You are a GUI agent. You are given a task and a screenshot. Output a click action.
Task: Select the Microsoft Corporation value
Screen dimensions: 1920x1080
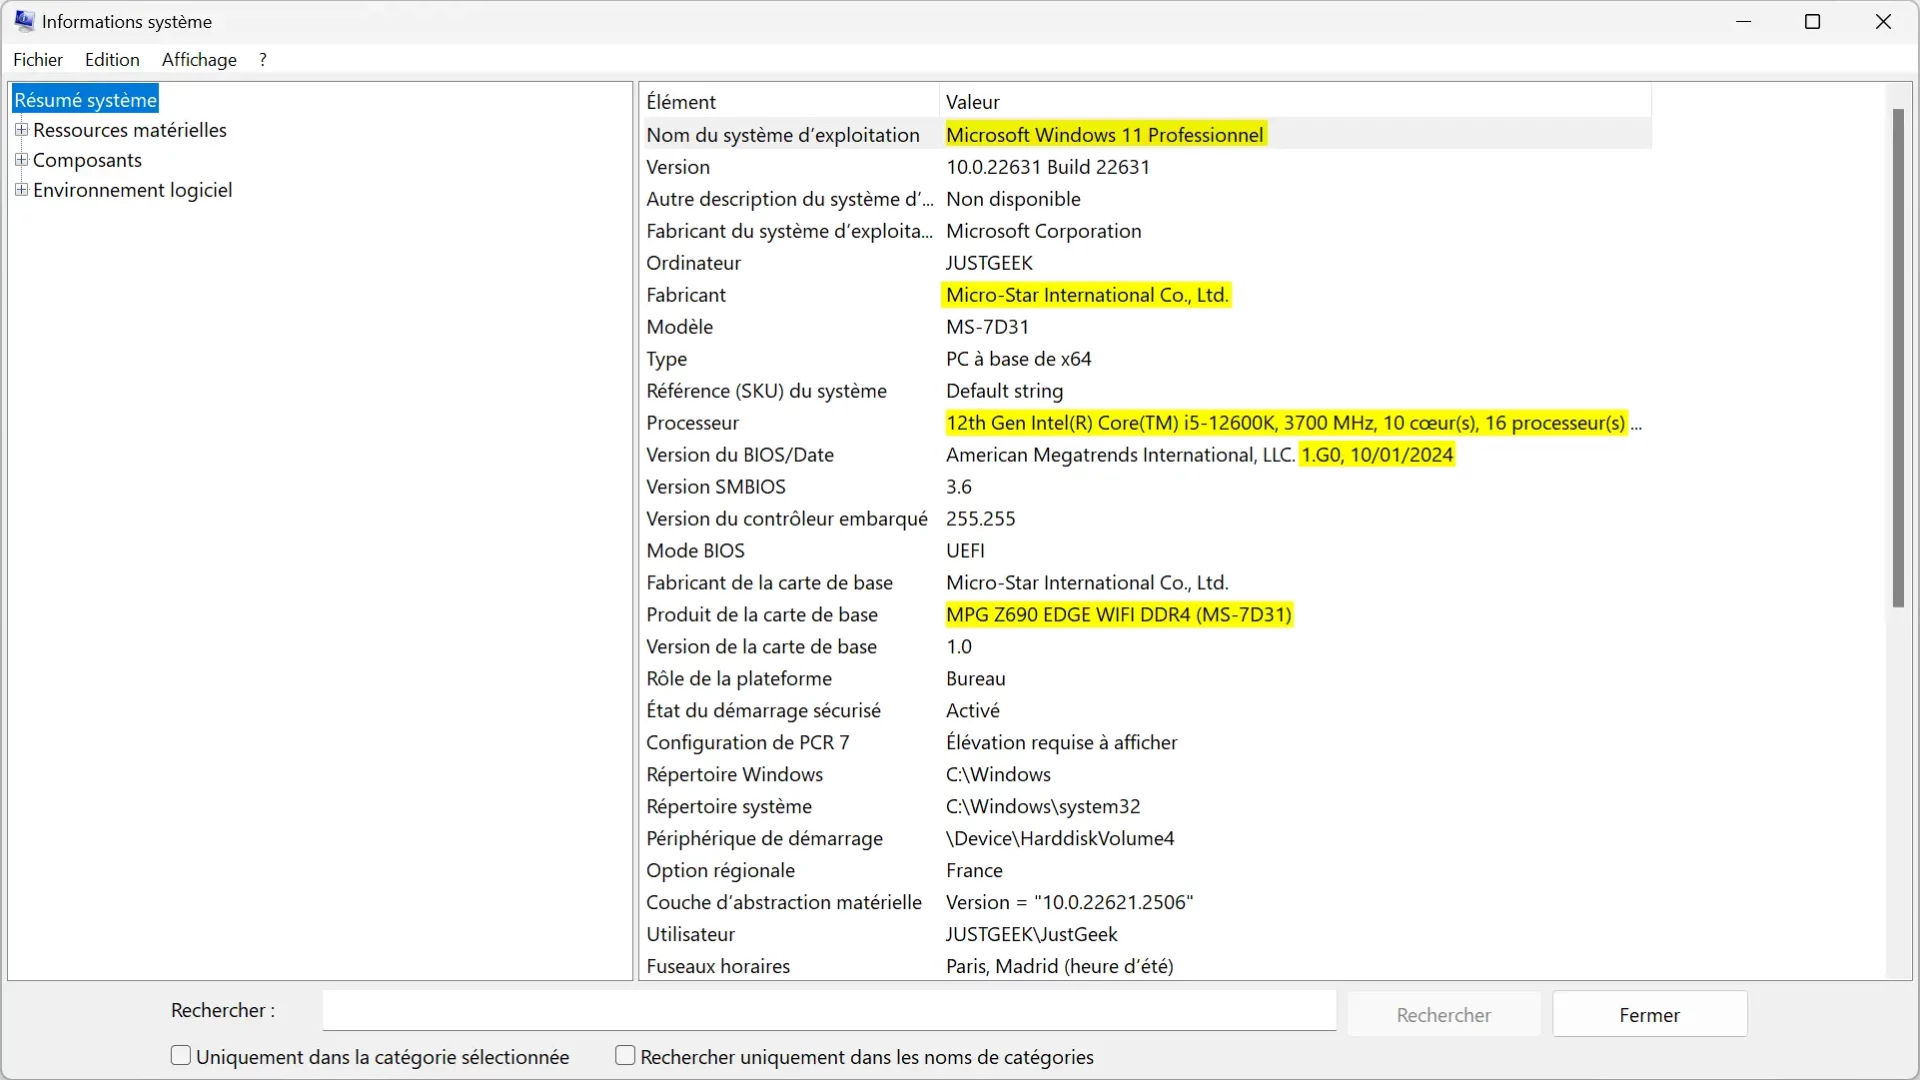1043,231
